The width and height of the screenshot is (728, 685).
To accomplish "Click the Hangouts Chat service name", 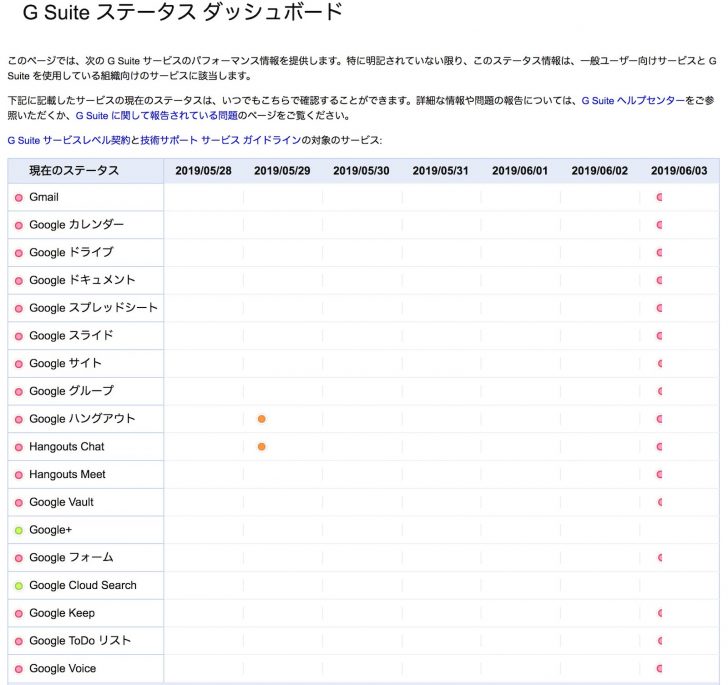I will coord(66,447).
